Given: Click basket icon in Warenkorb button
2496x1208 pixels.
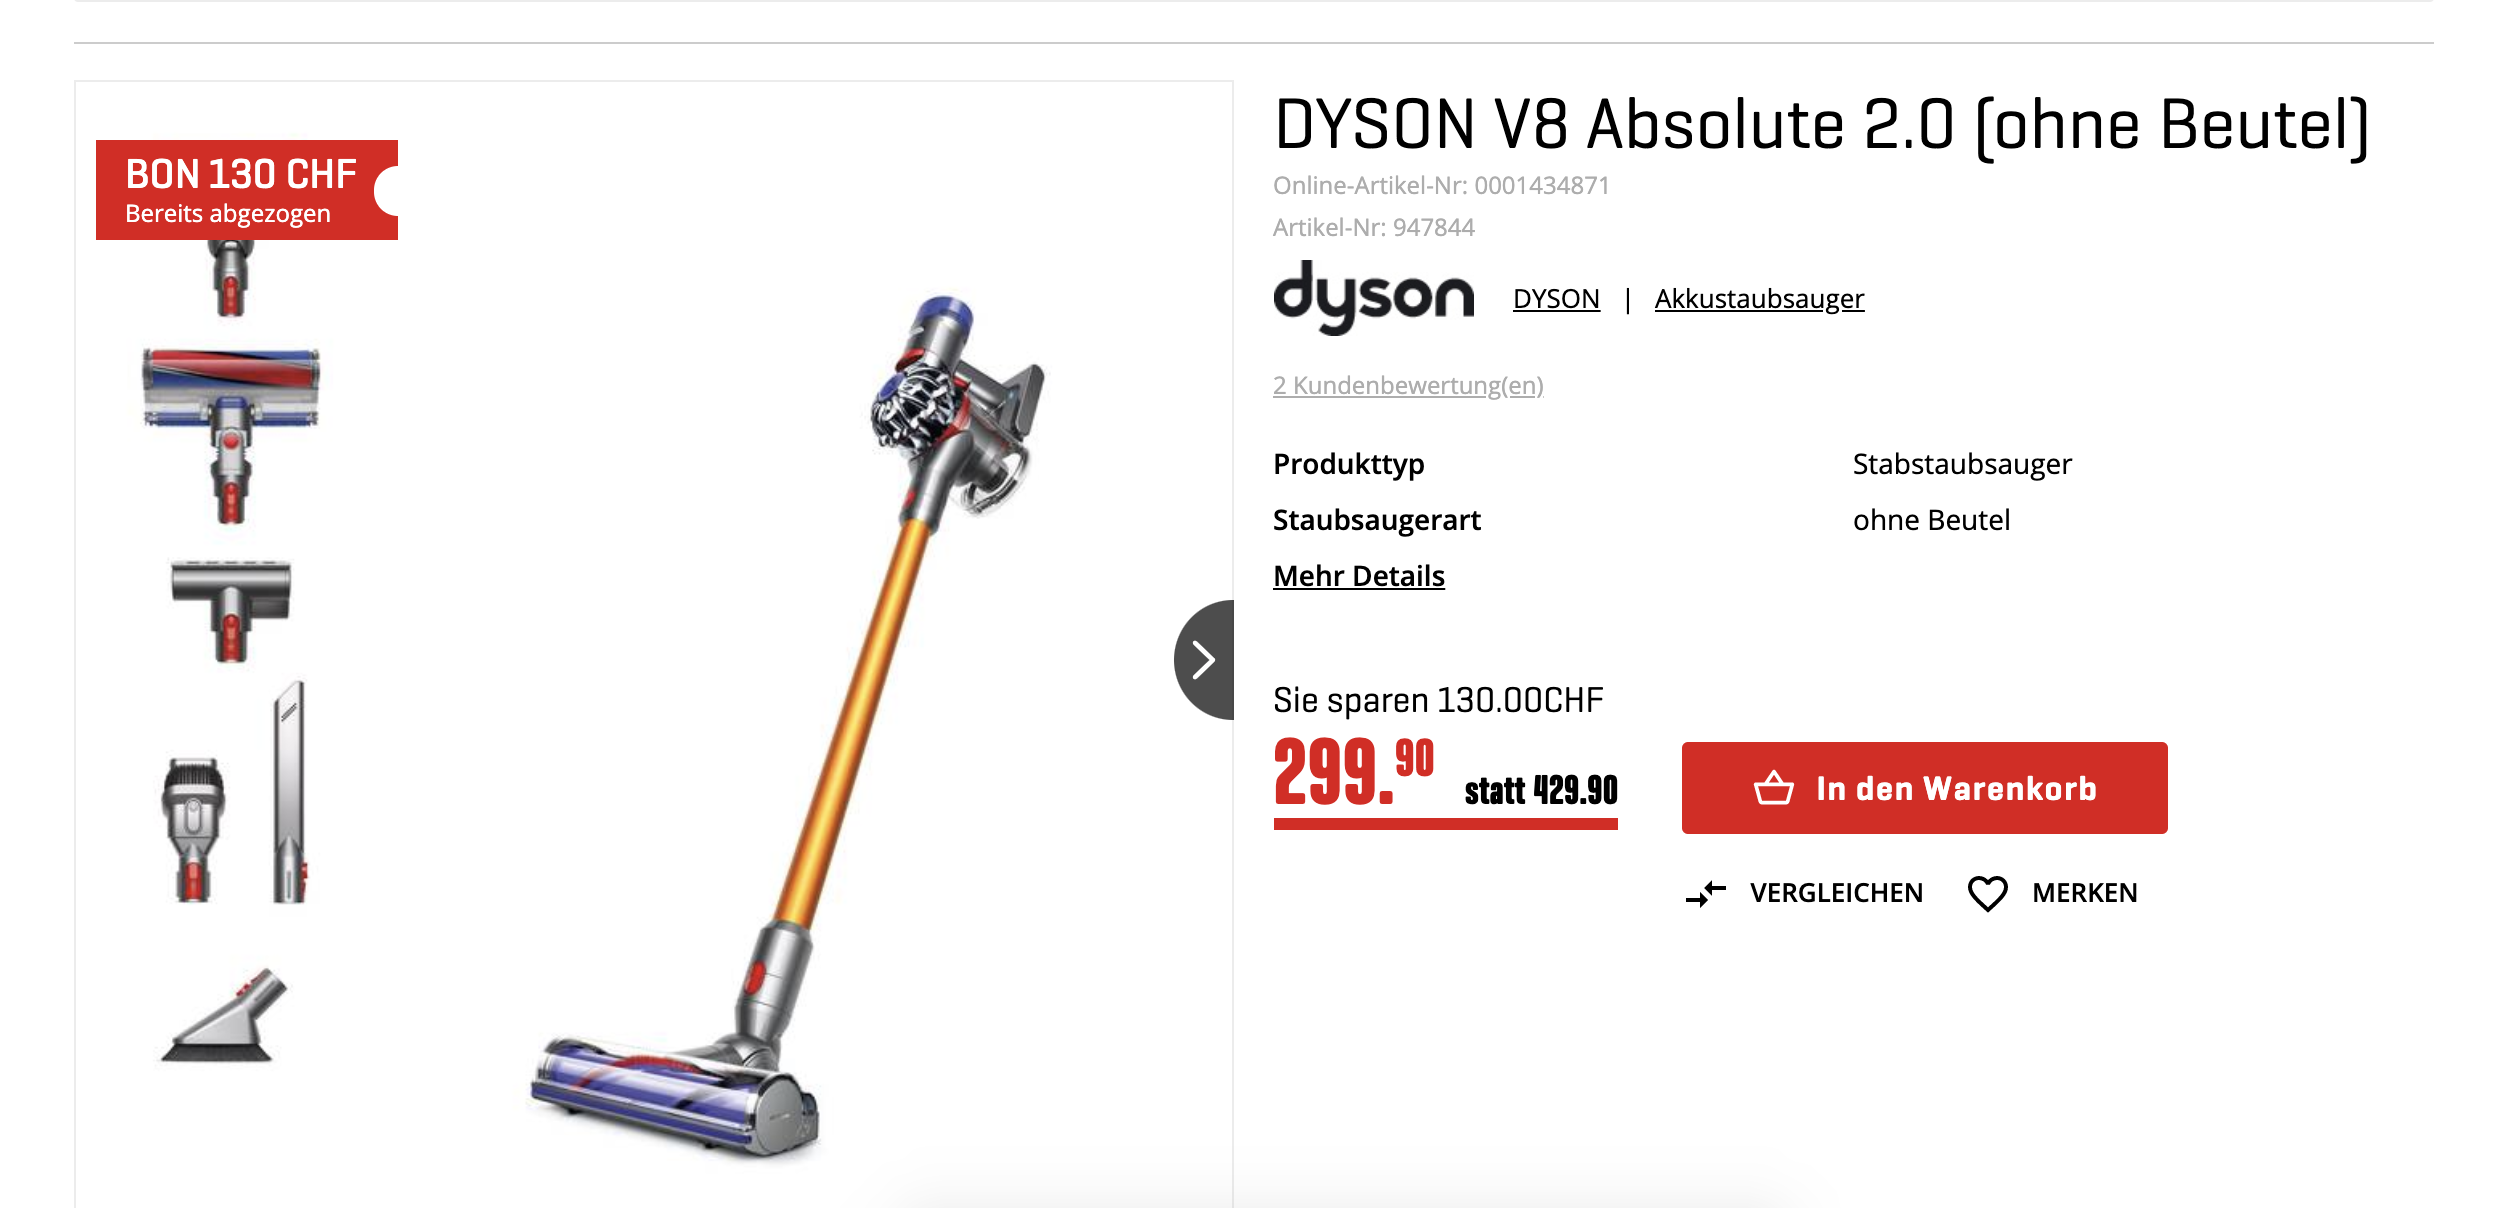Looking at the screenshot, I should [x=1774, y=788].
